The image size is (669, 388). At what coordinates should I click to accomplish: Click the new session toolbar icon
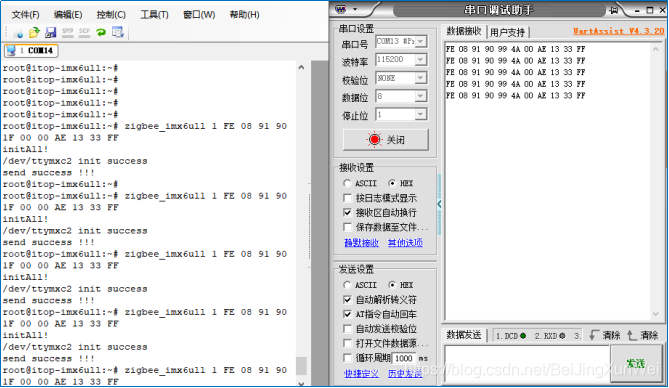18,33
